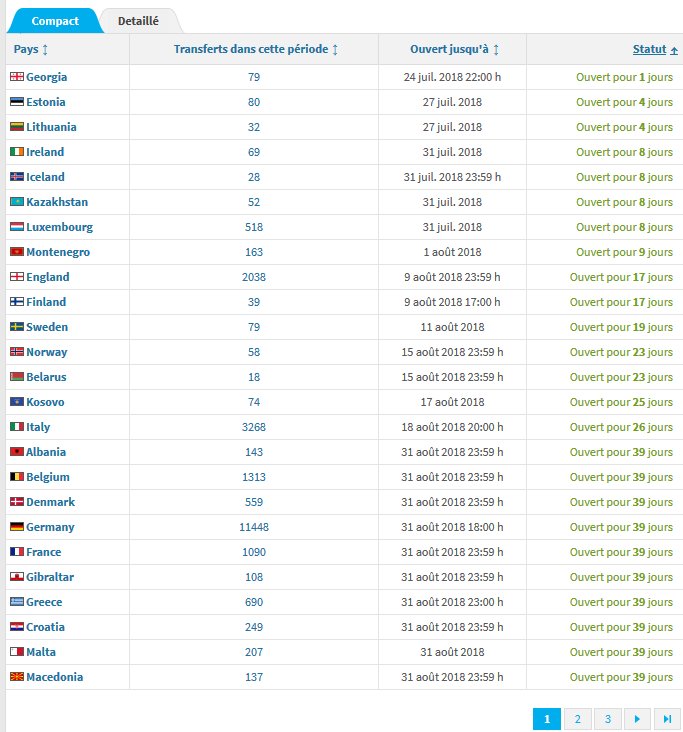Screen dimensions: 683x732
Task: Click the Greece flag icon
Action: pyautogui.click(x=17, y=602)
